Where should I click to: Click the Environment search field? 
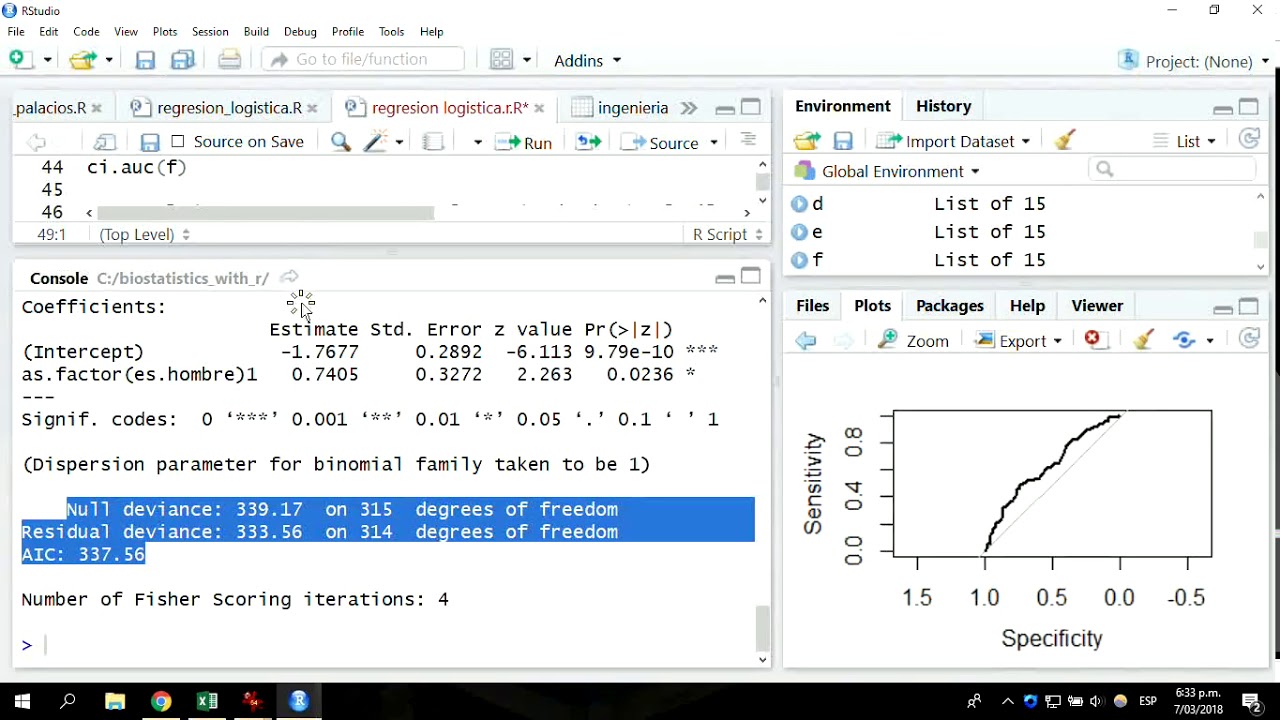pyautogui.click(x=1172, y=169)
